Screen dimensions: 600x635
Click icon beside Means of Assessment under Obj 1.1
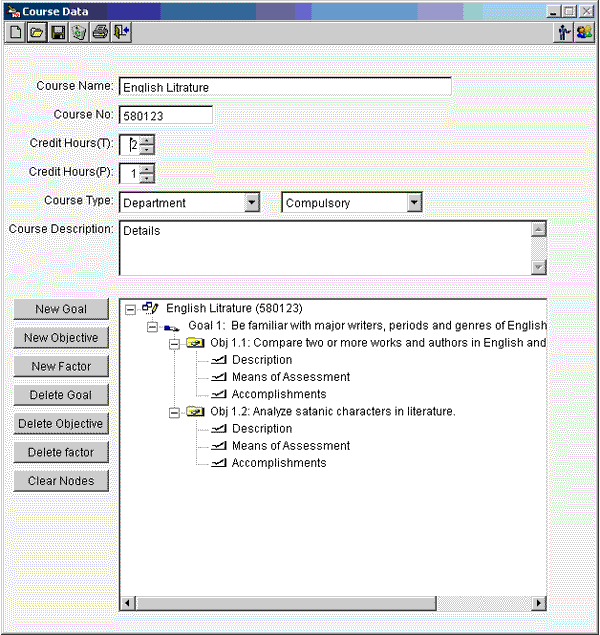219,377
